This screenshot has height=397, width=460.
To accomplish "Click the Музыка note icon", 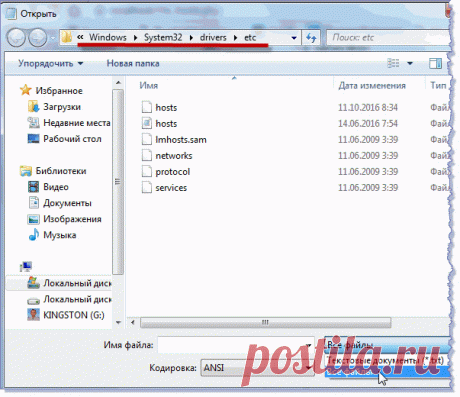I will [34, 235].
